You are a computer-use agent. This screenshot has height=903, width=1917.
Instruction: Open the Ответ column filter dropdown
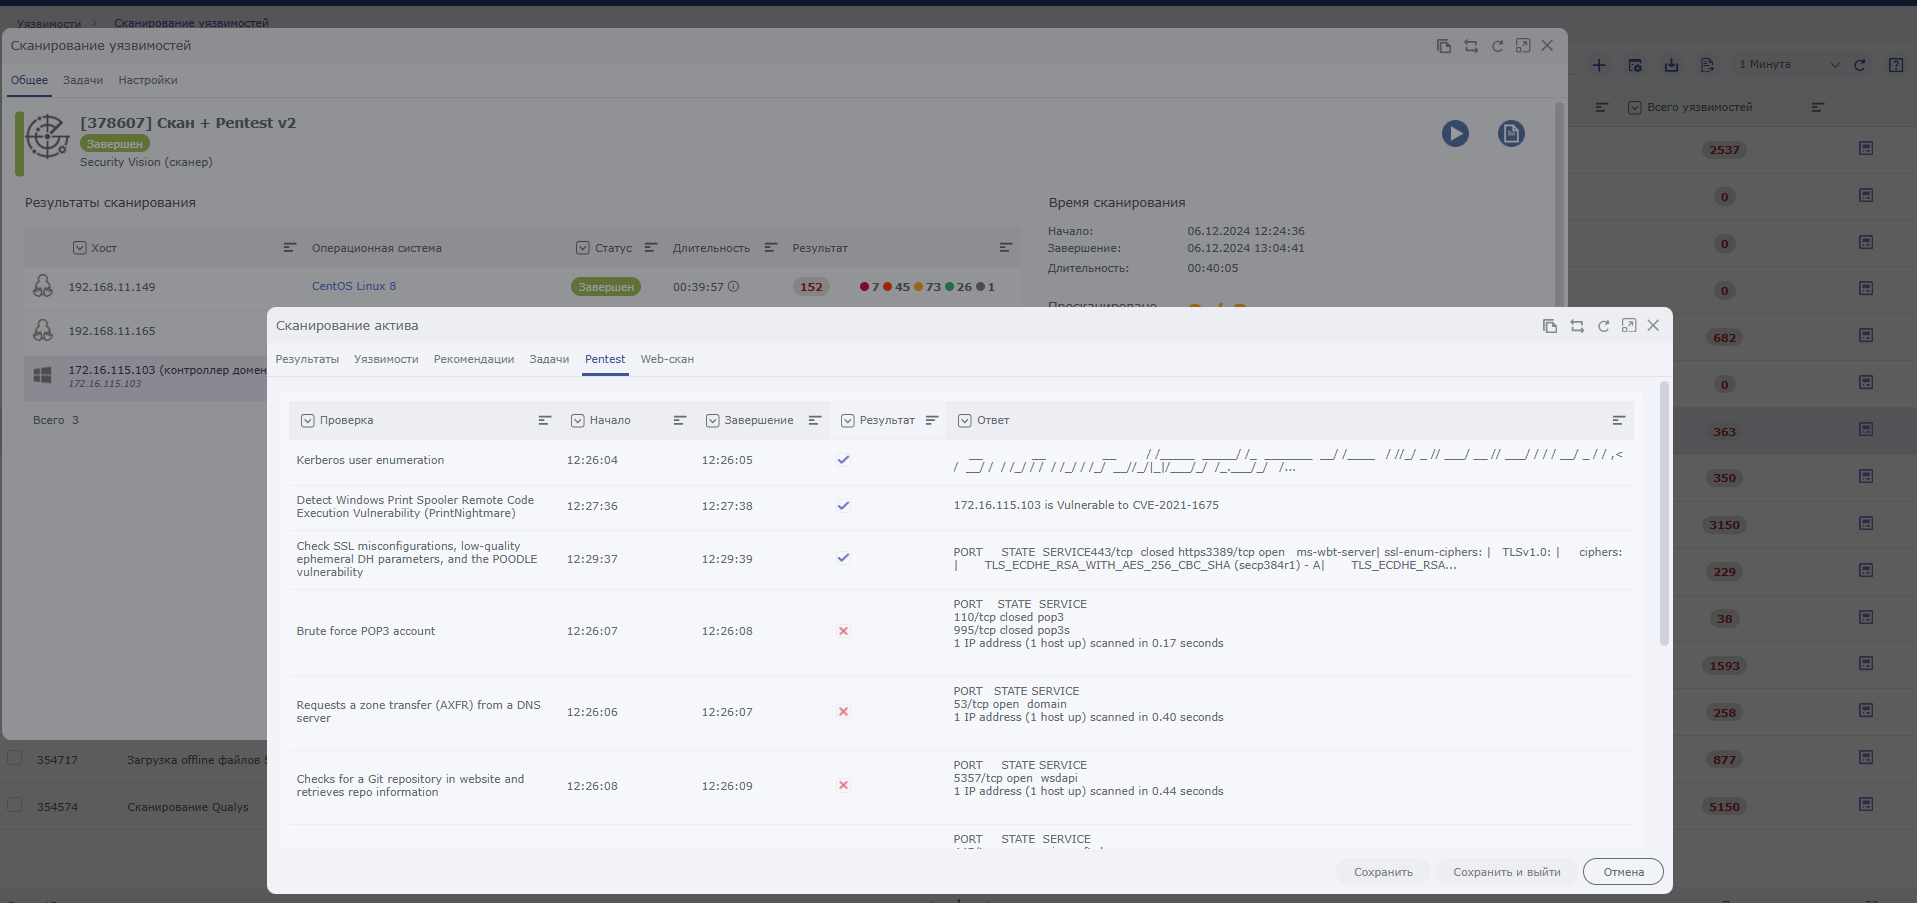[x=965, y=421]
